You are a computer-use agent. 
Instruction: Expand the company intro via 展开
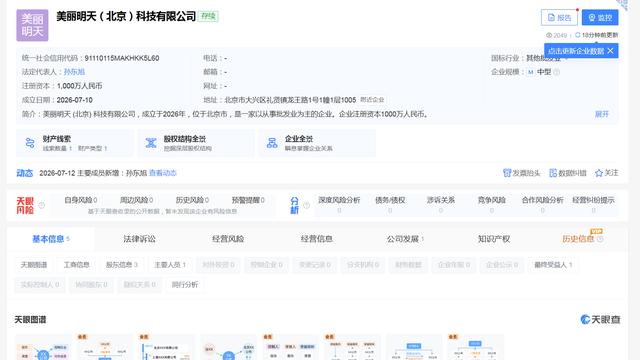(x=602, y=114)
